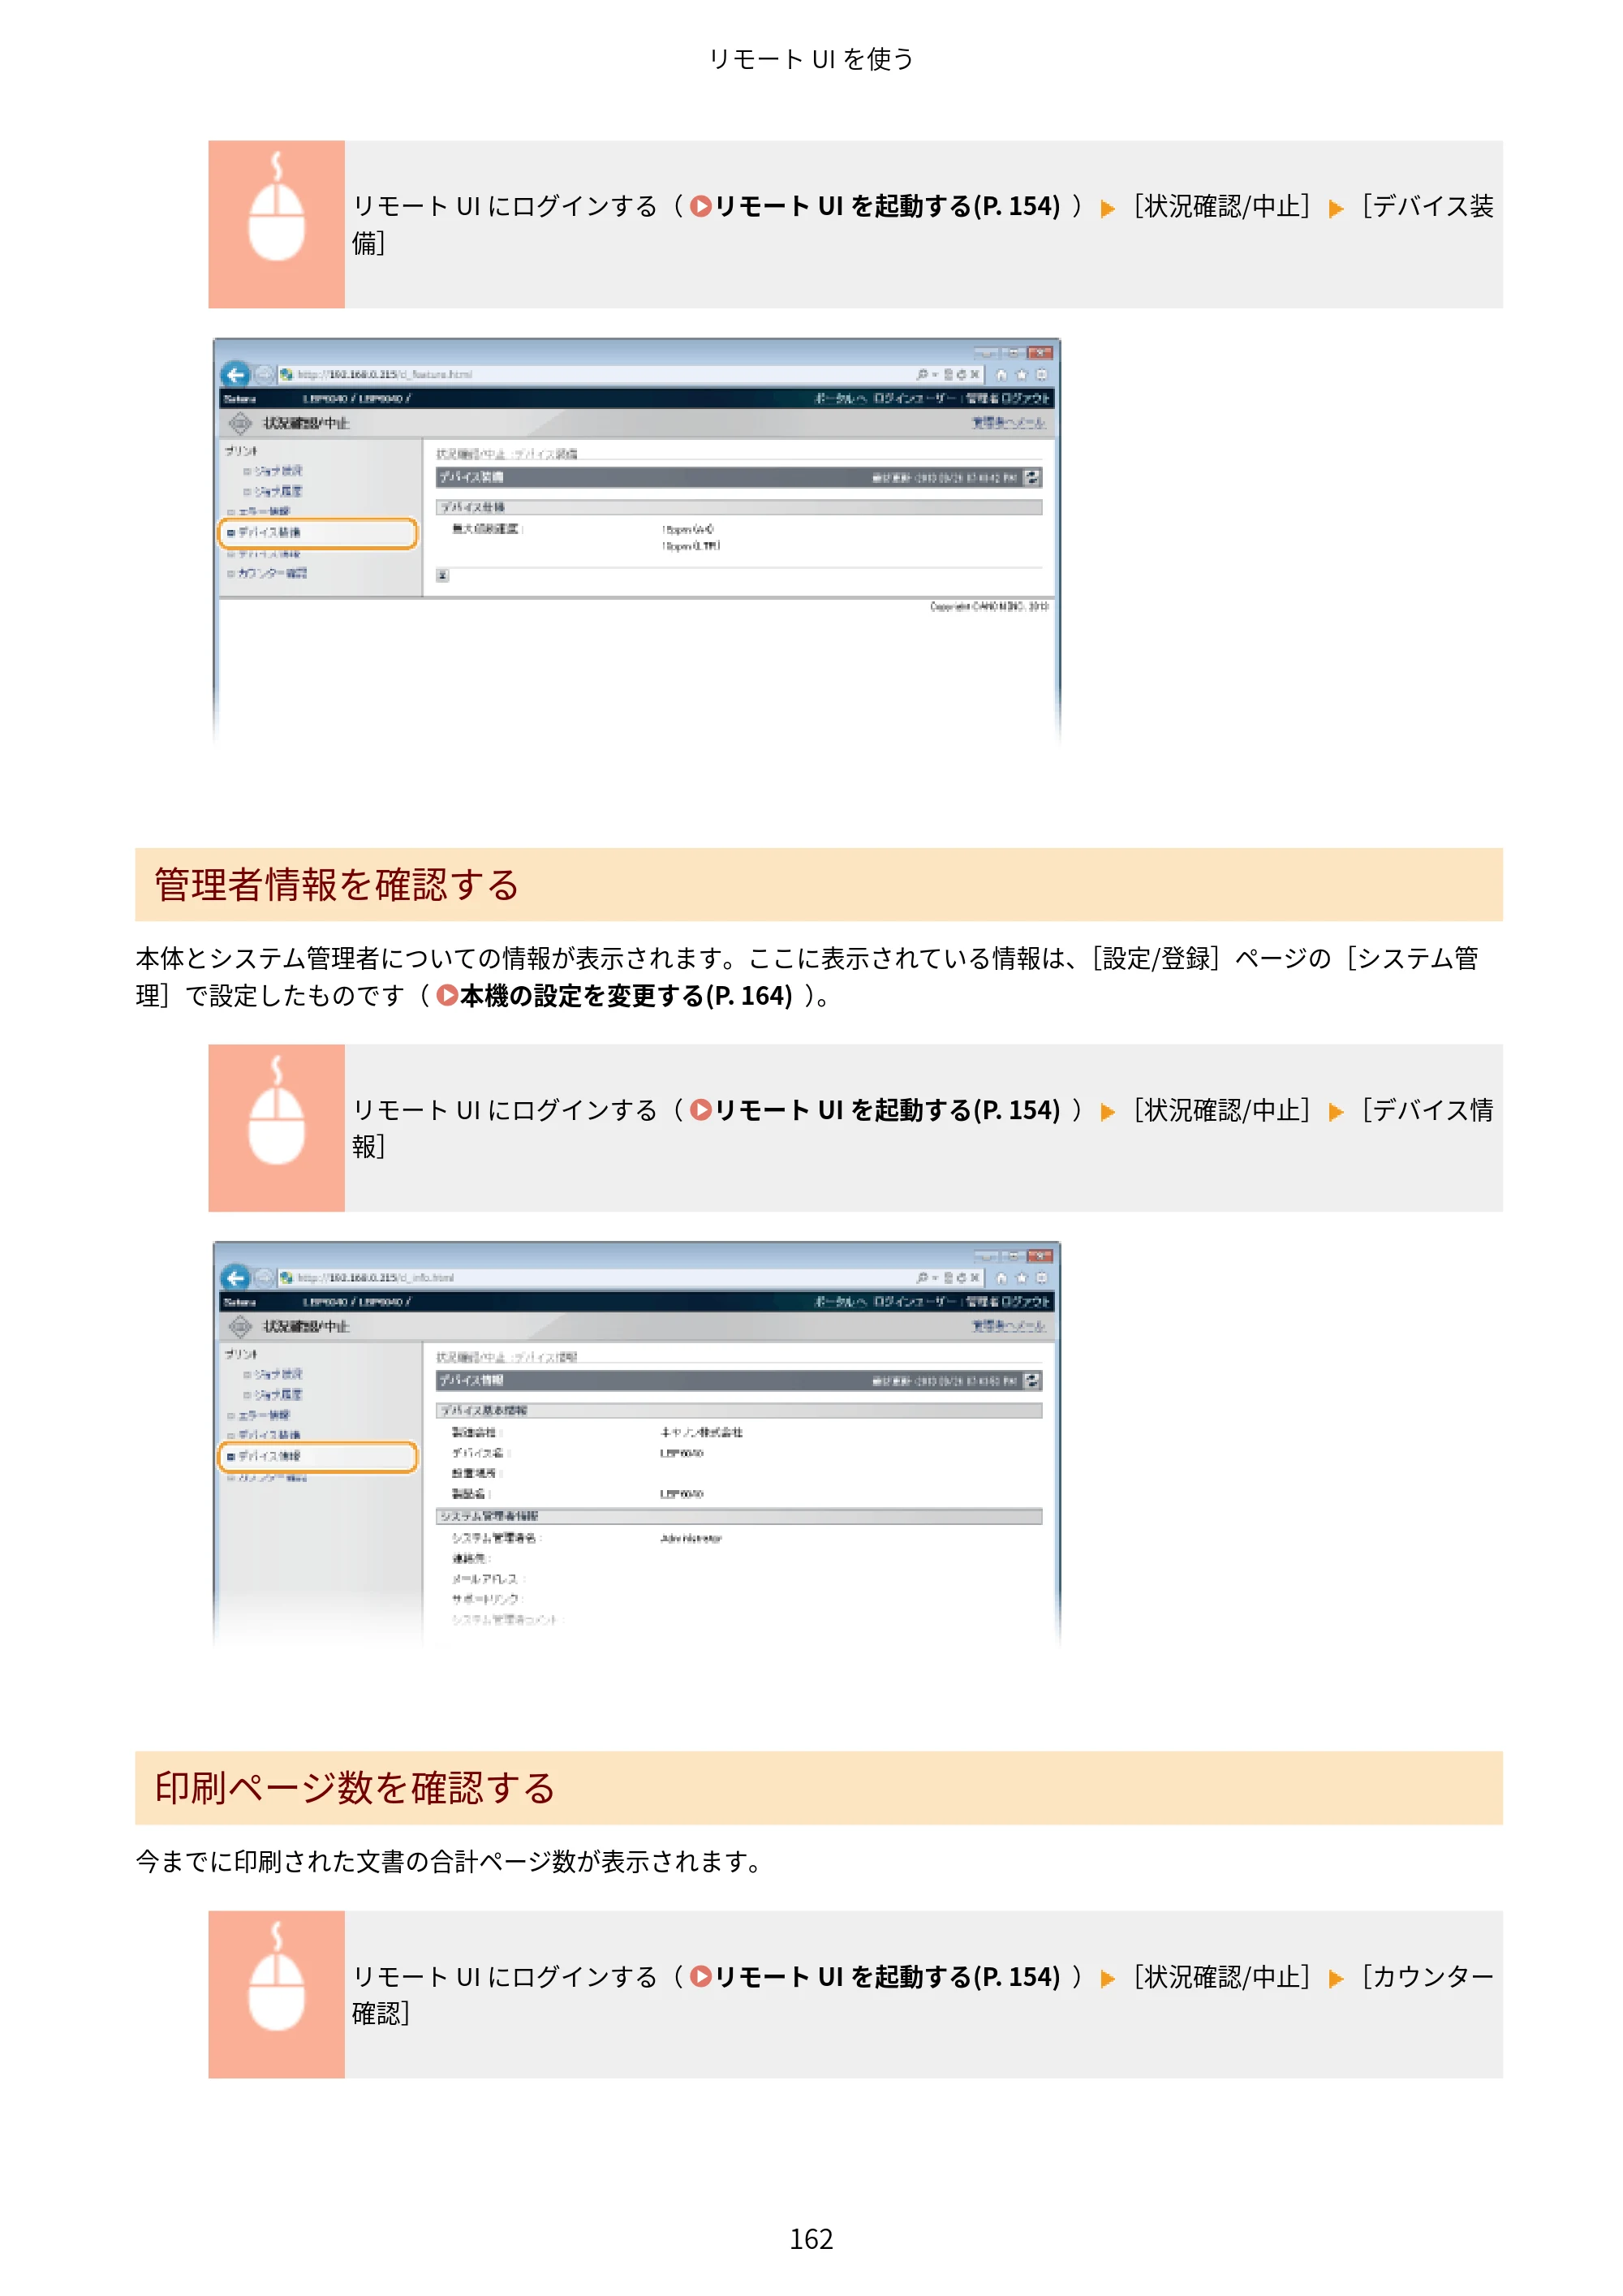Click 状況確認/中止 portal icon in upper screenshot
Screen dimensions: 1623x2296
[x=240, y=423]
